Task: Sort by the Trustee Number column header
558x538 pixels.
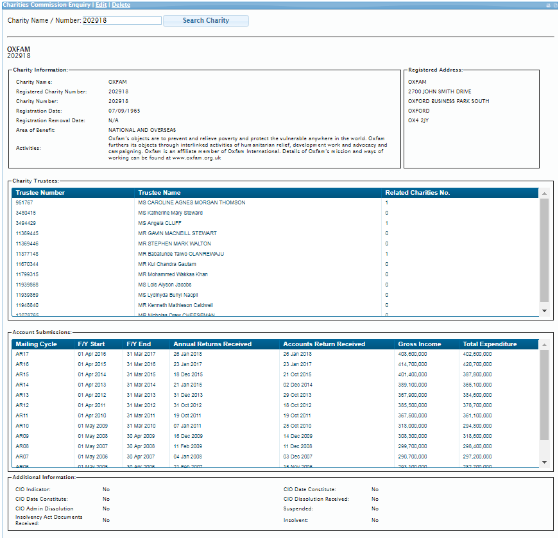Action: tap(73, 192)
